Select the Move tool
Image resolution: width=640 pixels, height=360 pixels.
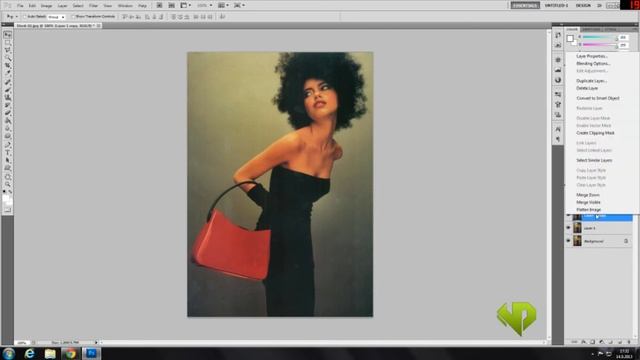(7, 35)
